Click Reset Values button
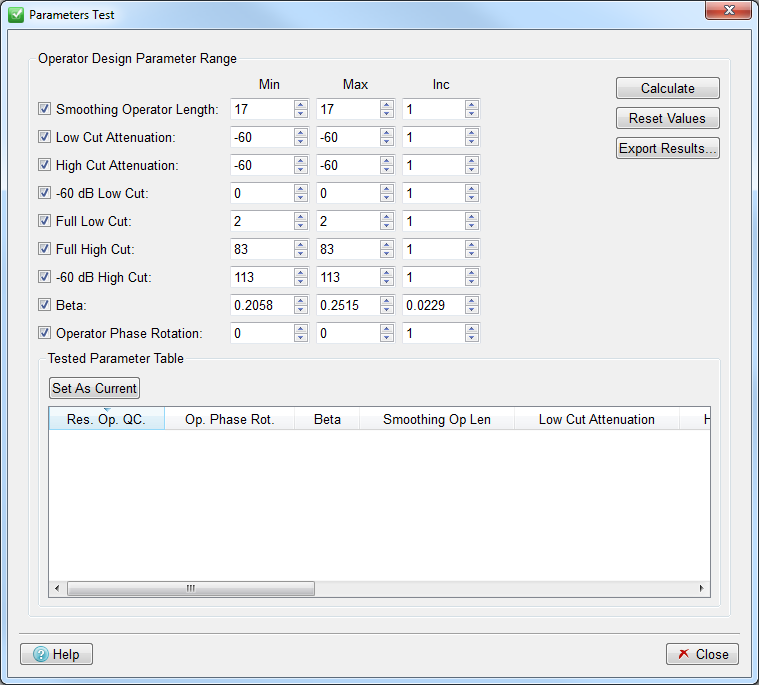Viewport: 759px width, 685px height. tap(668, 118)
